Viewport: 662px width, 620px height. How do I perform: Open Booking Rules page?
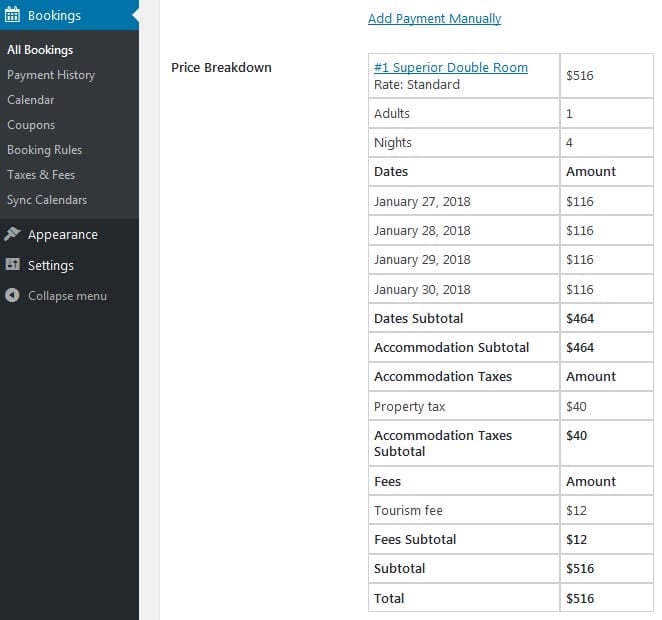click(45, 150)
